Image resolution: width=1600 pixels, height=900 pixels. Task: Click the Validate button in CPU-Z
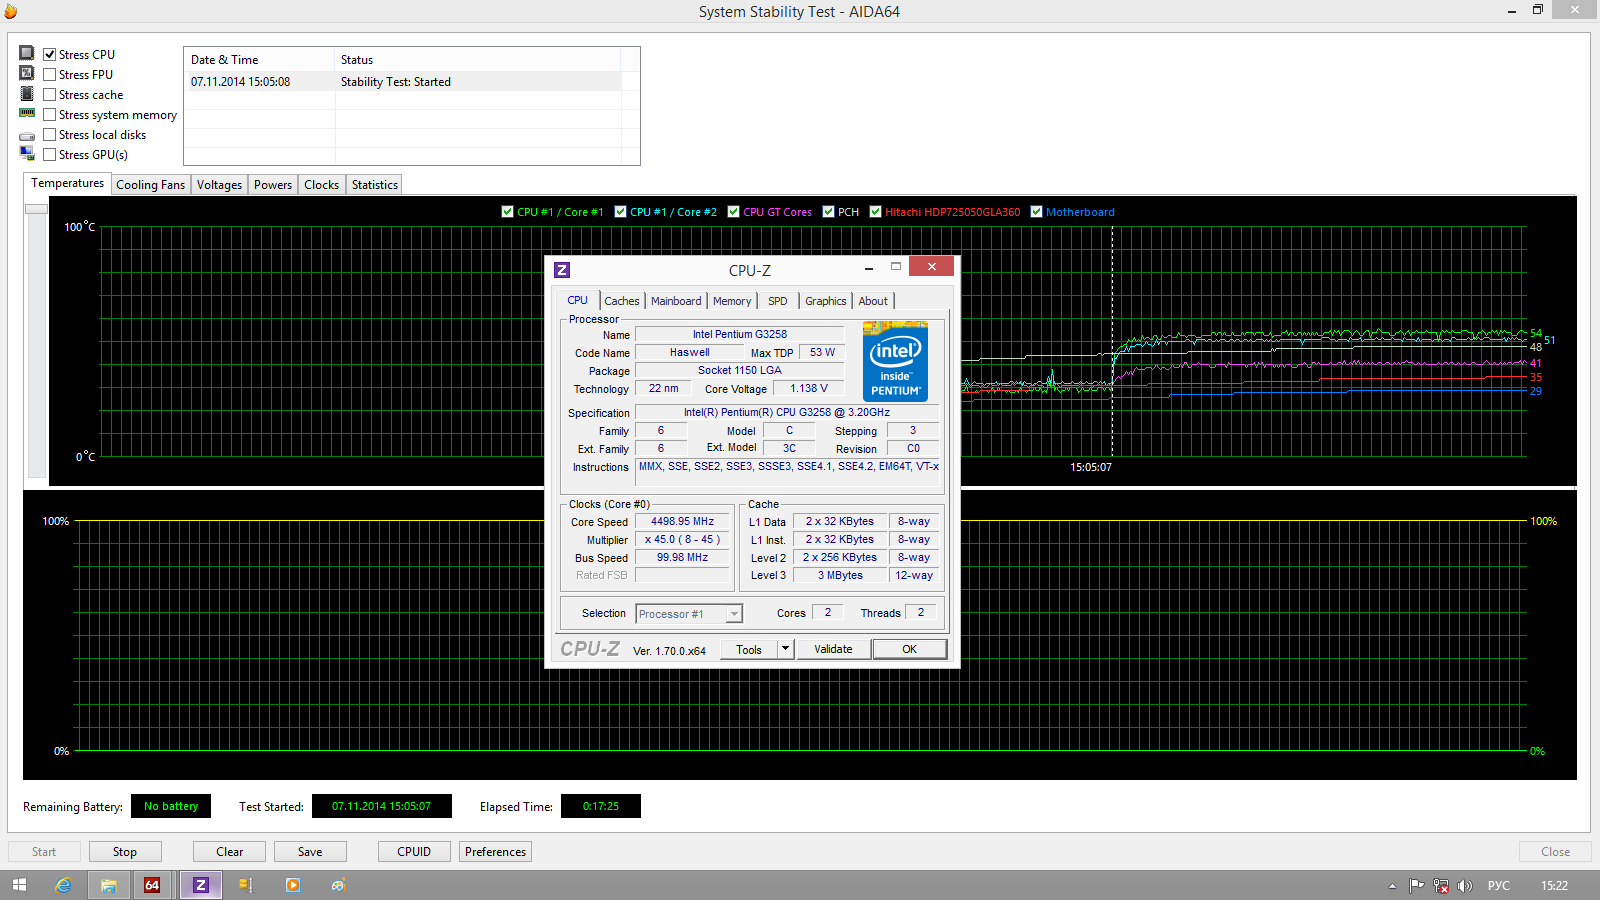[833, 649]
